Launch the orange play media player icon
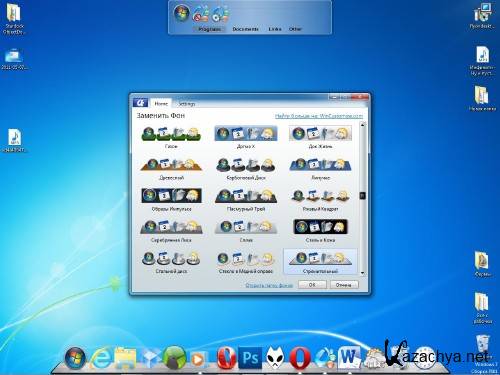This screenshot has height=375, width=500. click(x=198, y=359)
